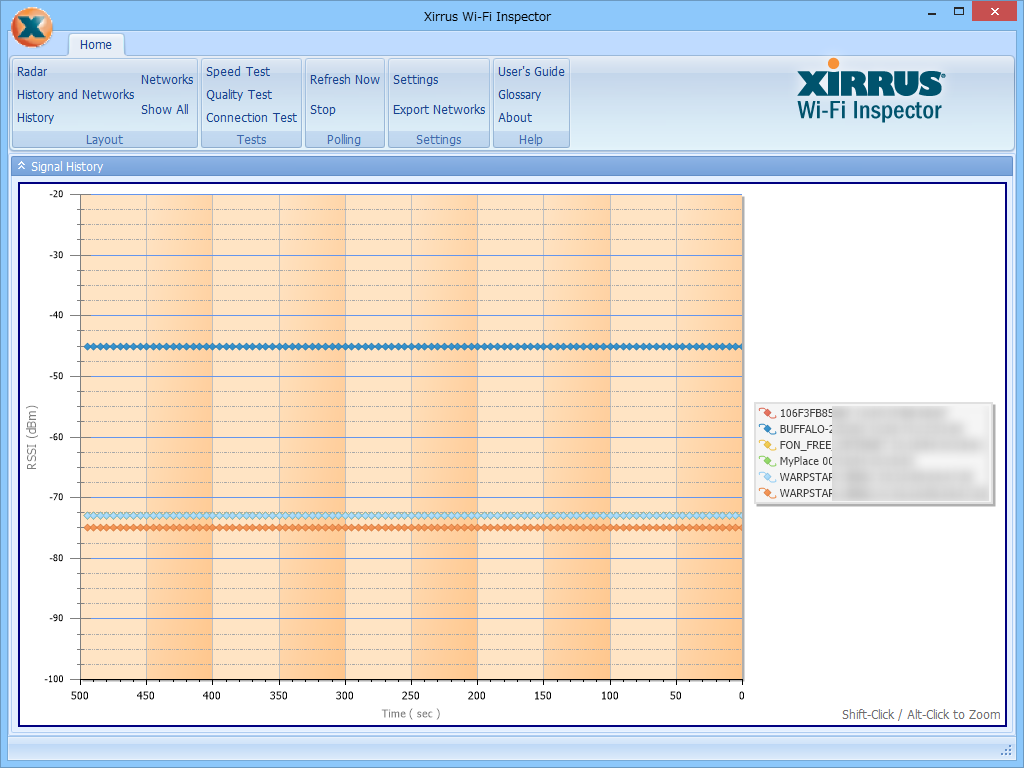1024x768 pixels.
Task: Click the red 106F3FB85 legend marker
Action: (767, 412)
